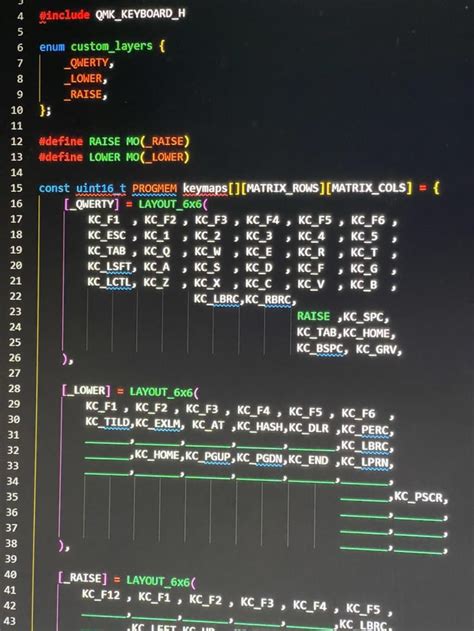This screenshot has height=631, width=474.
Task: Select the KC_ESC keycode
Action: 107,235
